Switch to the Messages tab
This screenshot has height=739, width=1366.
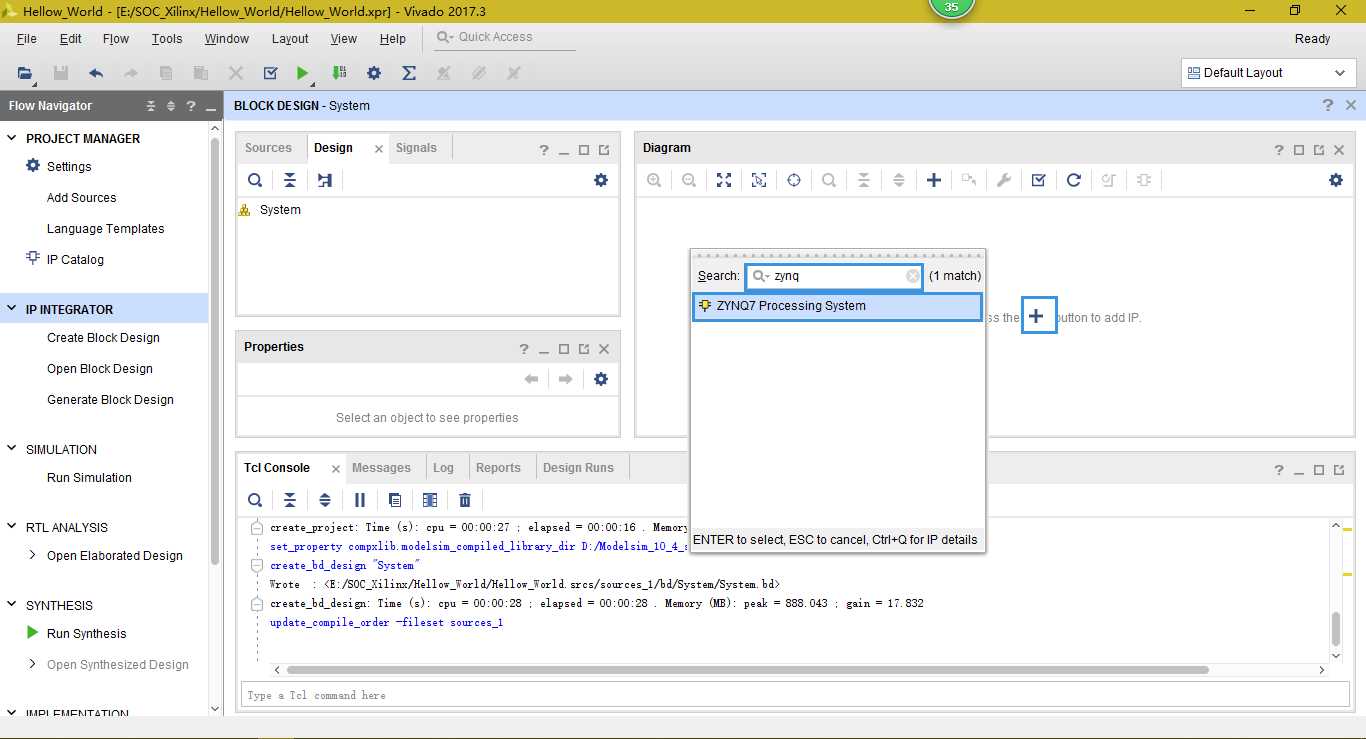click(x=381, y=468)
